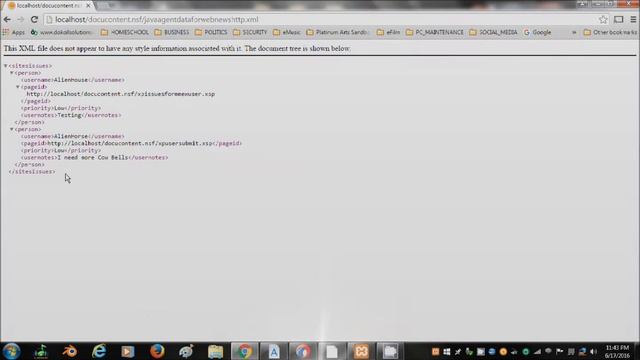640x360 pixels.
Task: Open the media player taskbar icon
Action: click(128, 351)
